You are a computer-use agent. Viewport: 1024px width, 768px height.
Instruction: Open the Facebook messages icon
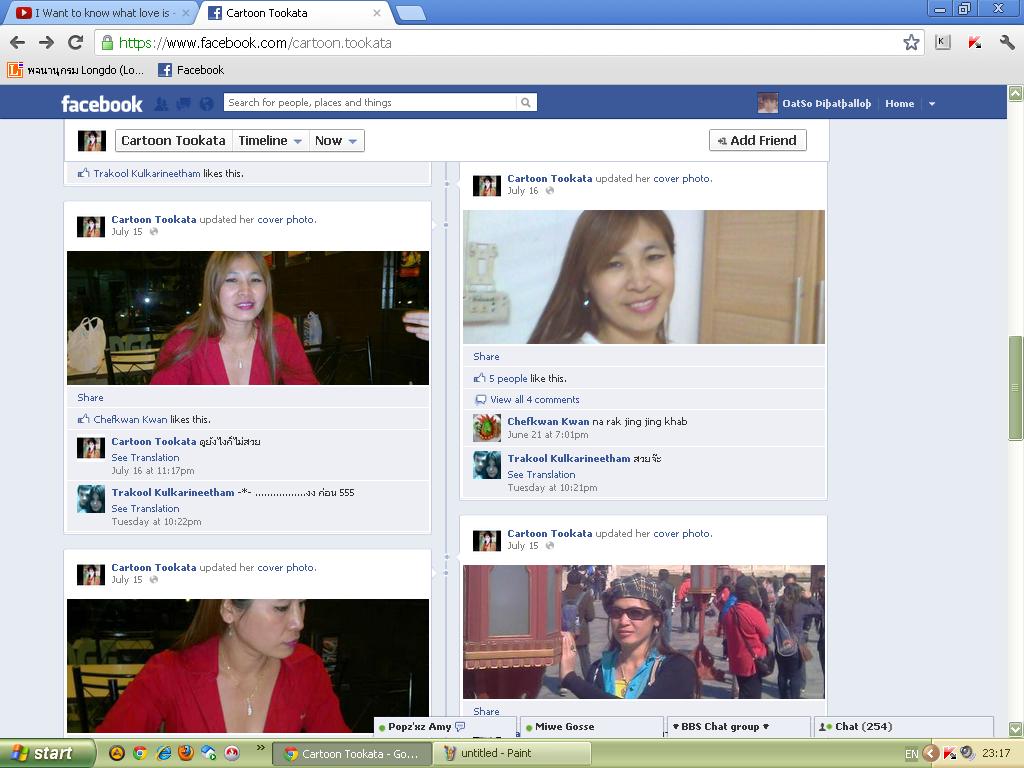184,104
